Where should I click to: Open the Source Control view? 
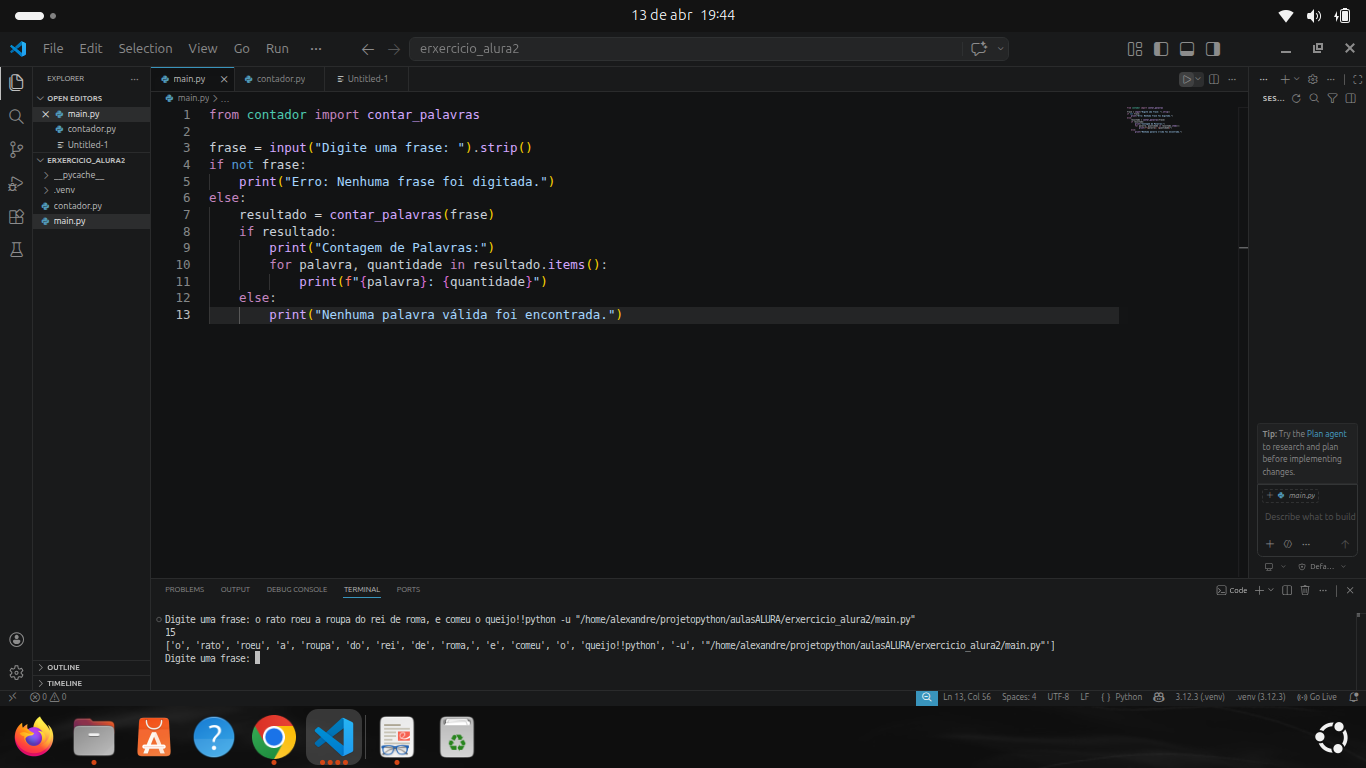point(16,150)
